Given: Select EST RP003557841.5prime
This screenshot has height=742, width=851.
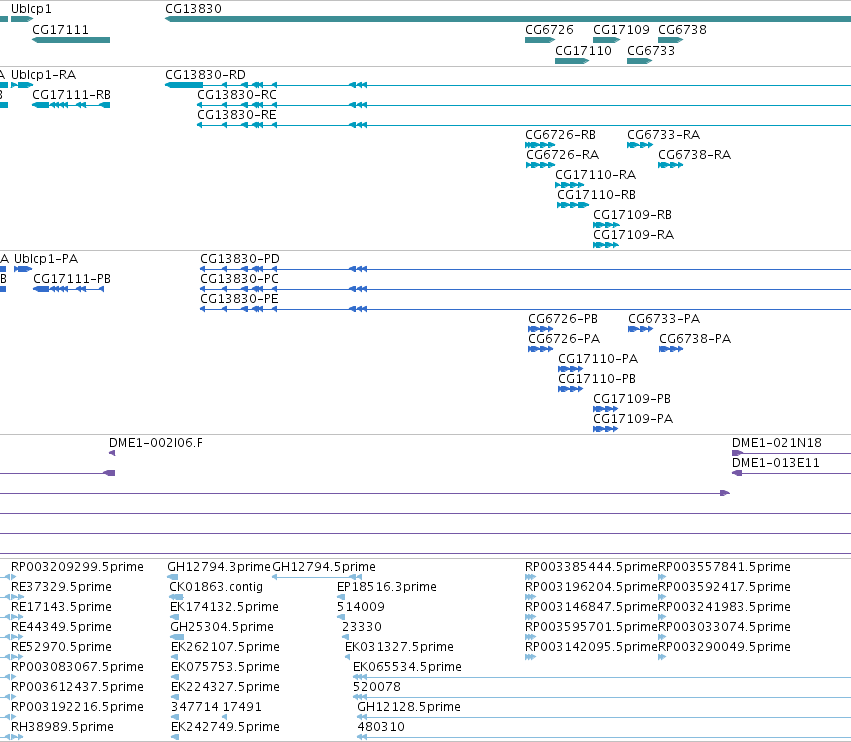Looking at the screenshot, I should coord(724,566).
